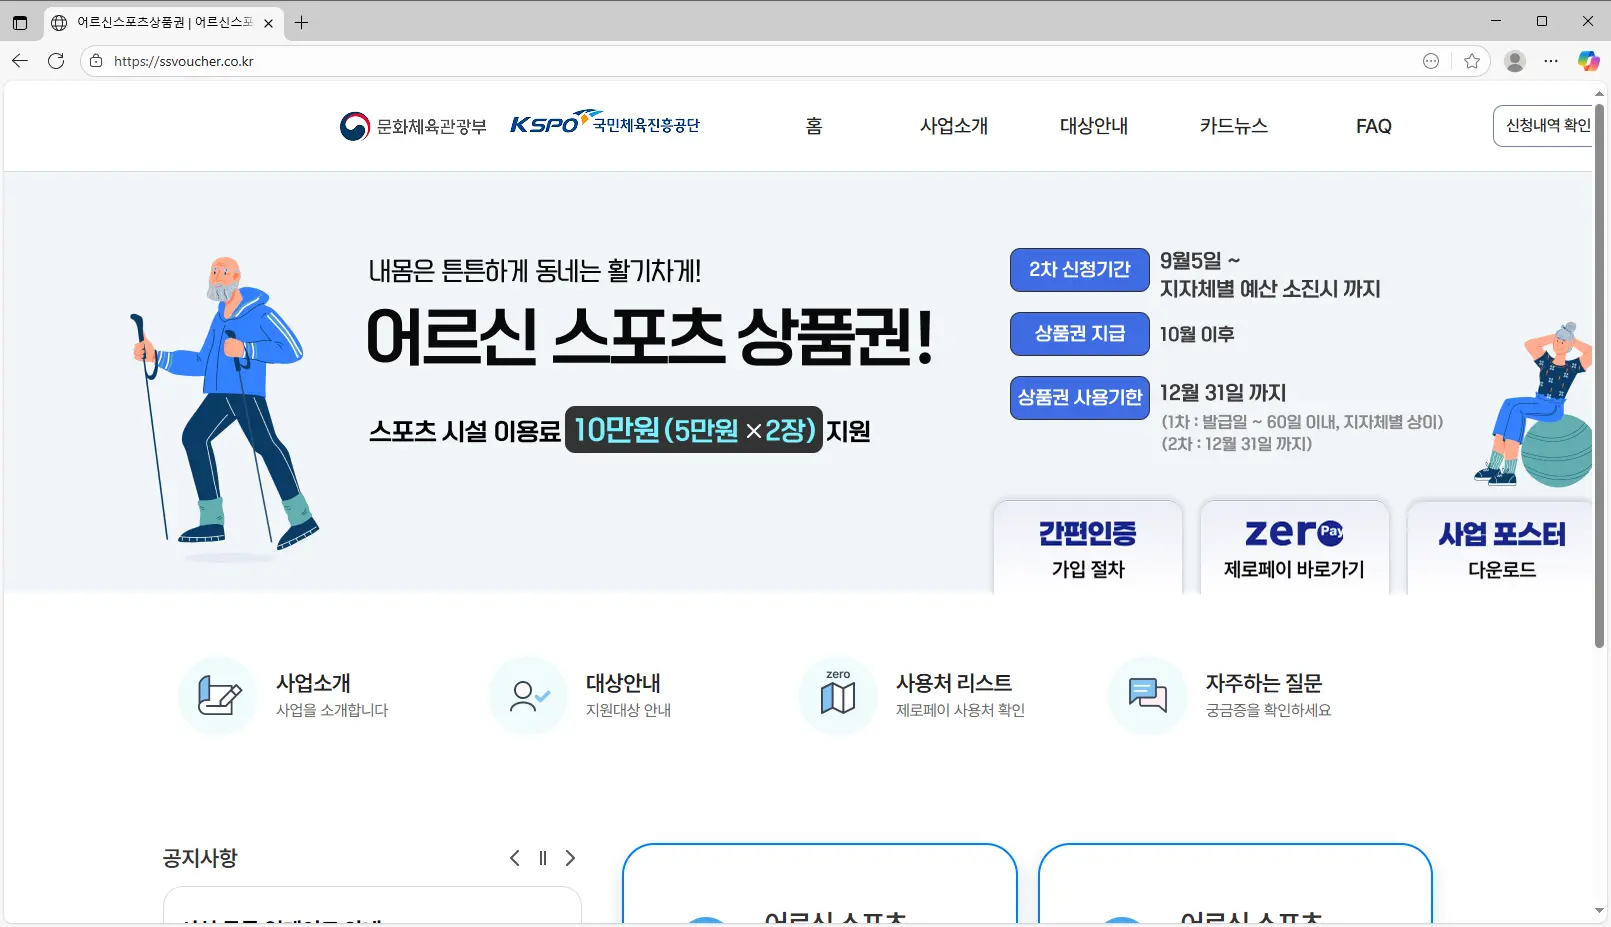The image size is (1611, 927).
Task: Show the previous 공지사항 notice
Action: 515,858
